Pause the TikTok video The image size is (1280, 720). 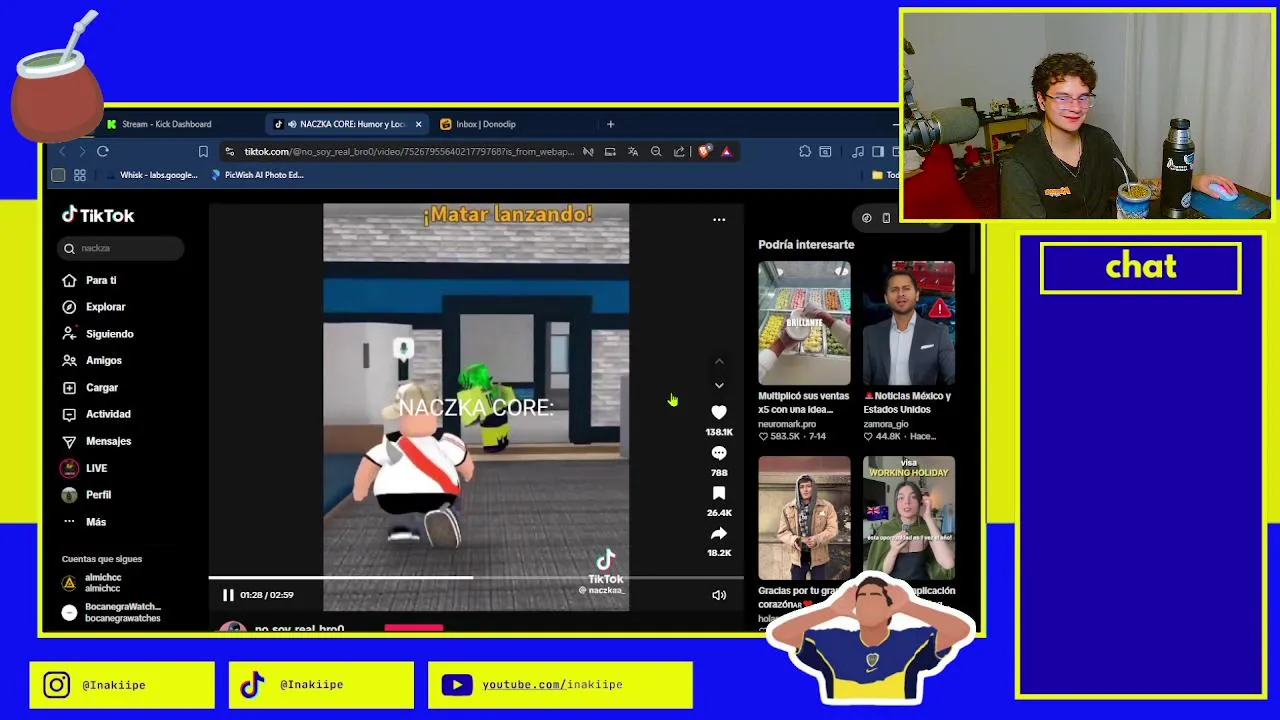coord(228,595)
